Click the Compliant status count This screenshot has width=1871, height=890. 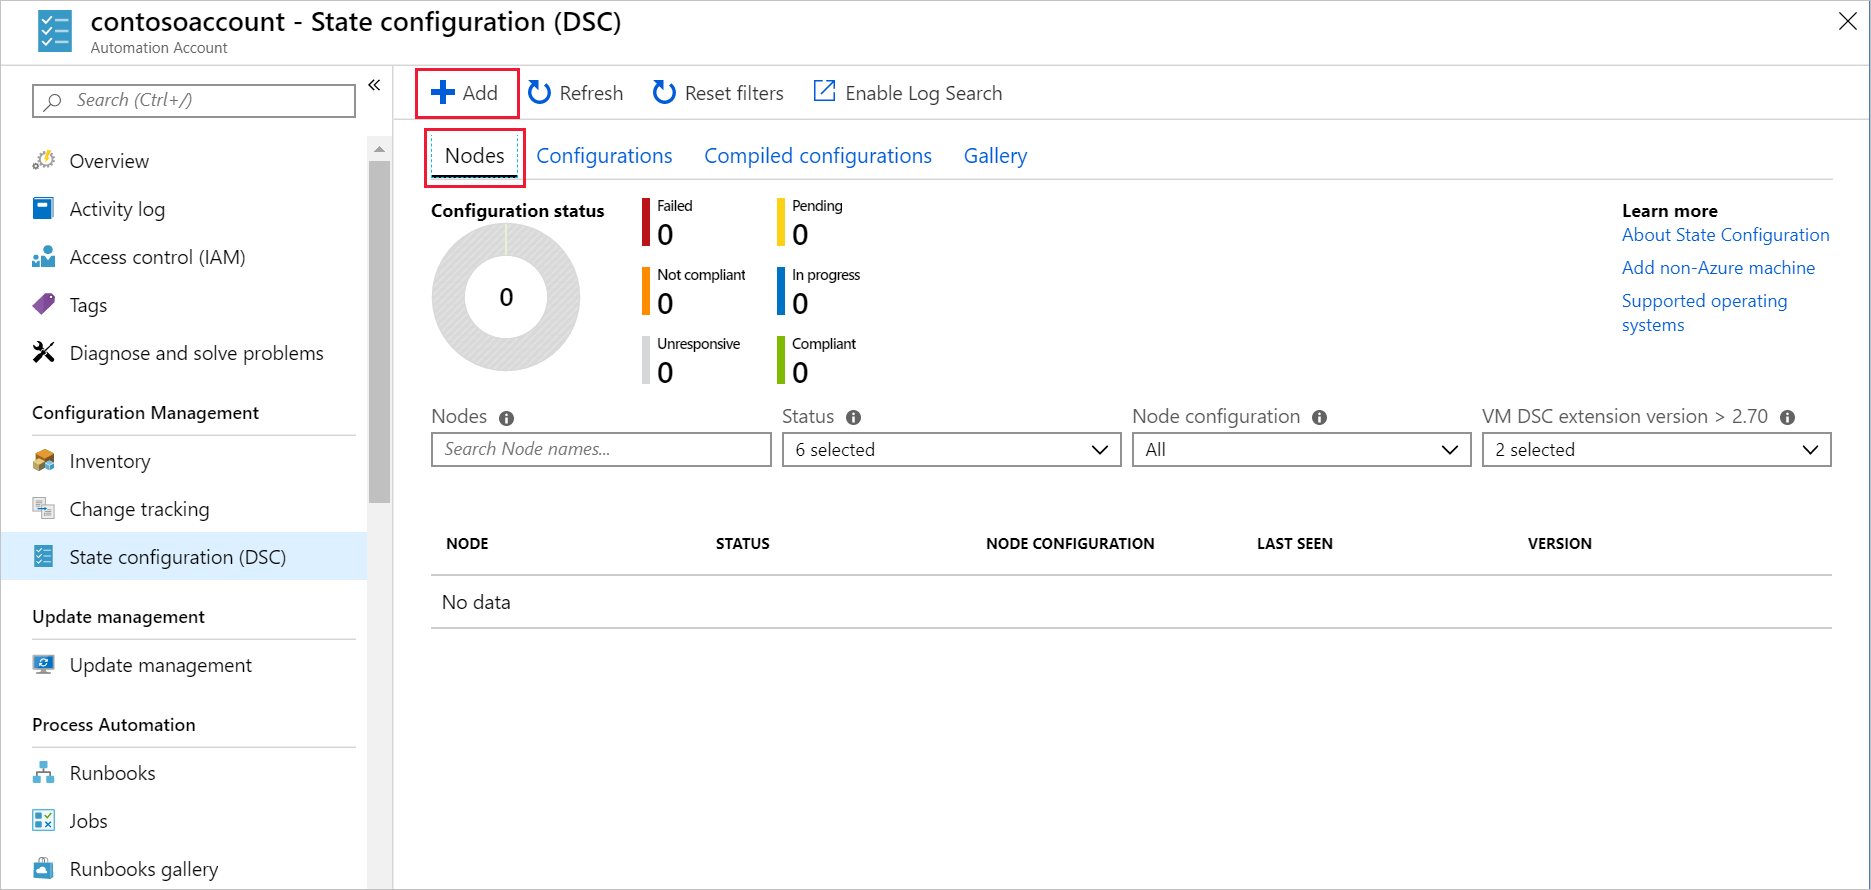[x=800, y=373]
